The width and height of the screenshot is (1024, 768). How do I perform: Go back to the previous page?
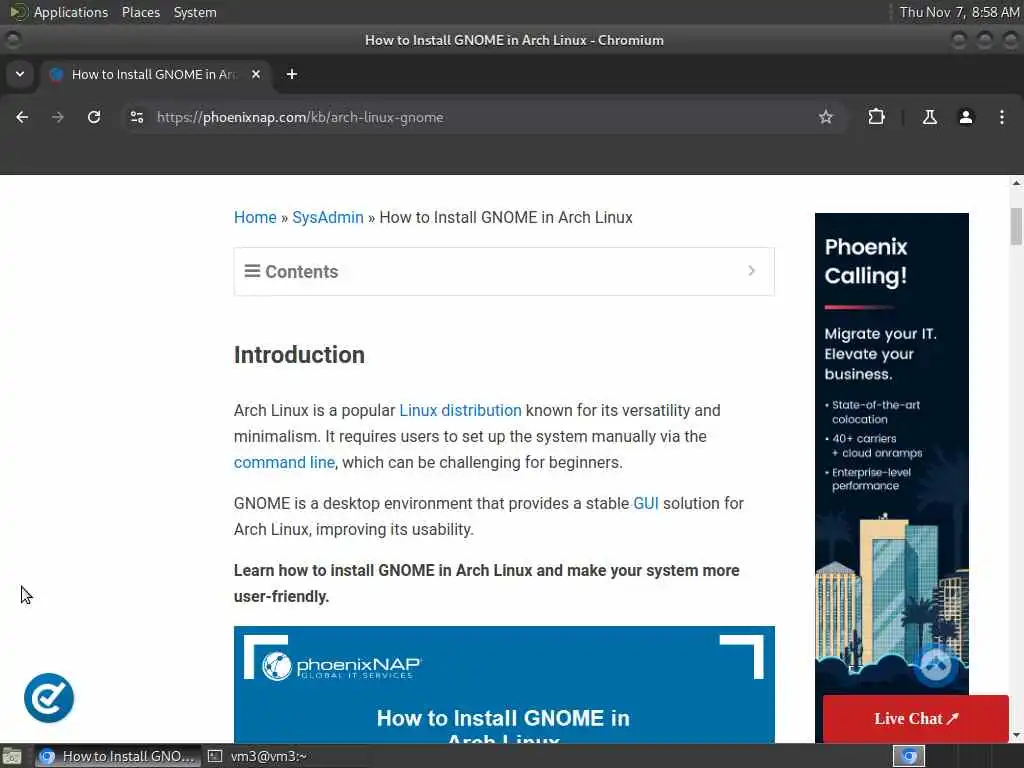click(x=22, y=117)
